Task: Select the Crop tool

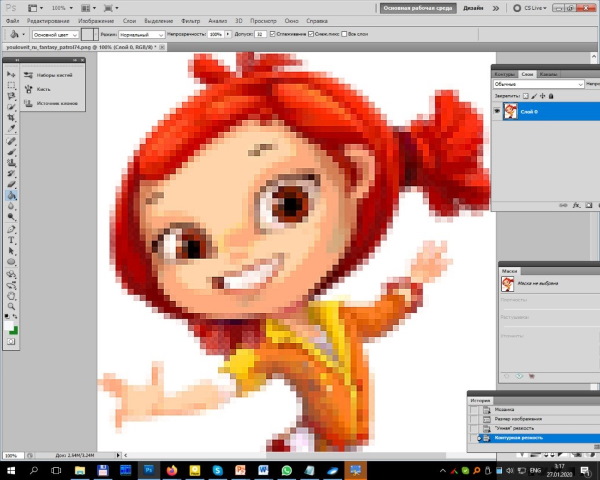Action: pos(11,118)
